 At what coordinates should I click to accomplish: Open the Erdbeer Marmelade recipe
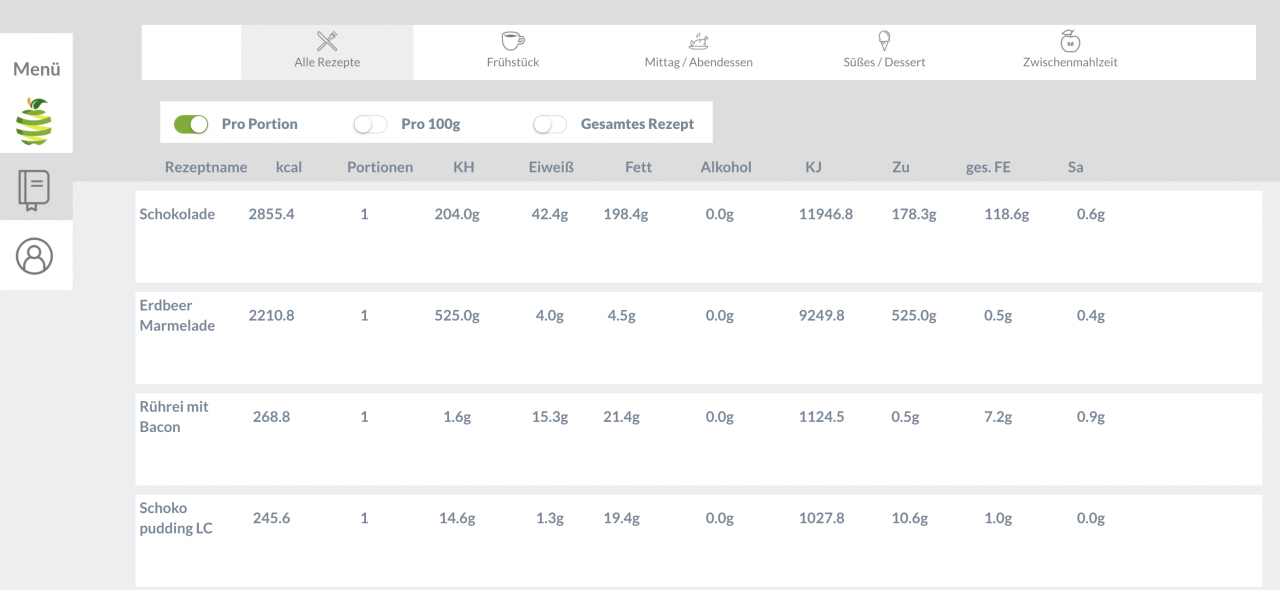click(x=177, y=315)
